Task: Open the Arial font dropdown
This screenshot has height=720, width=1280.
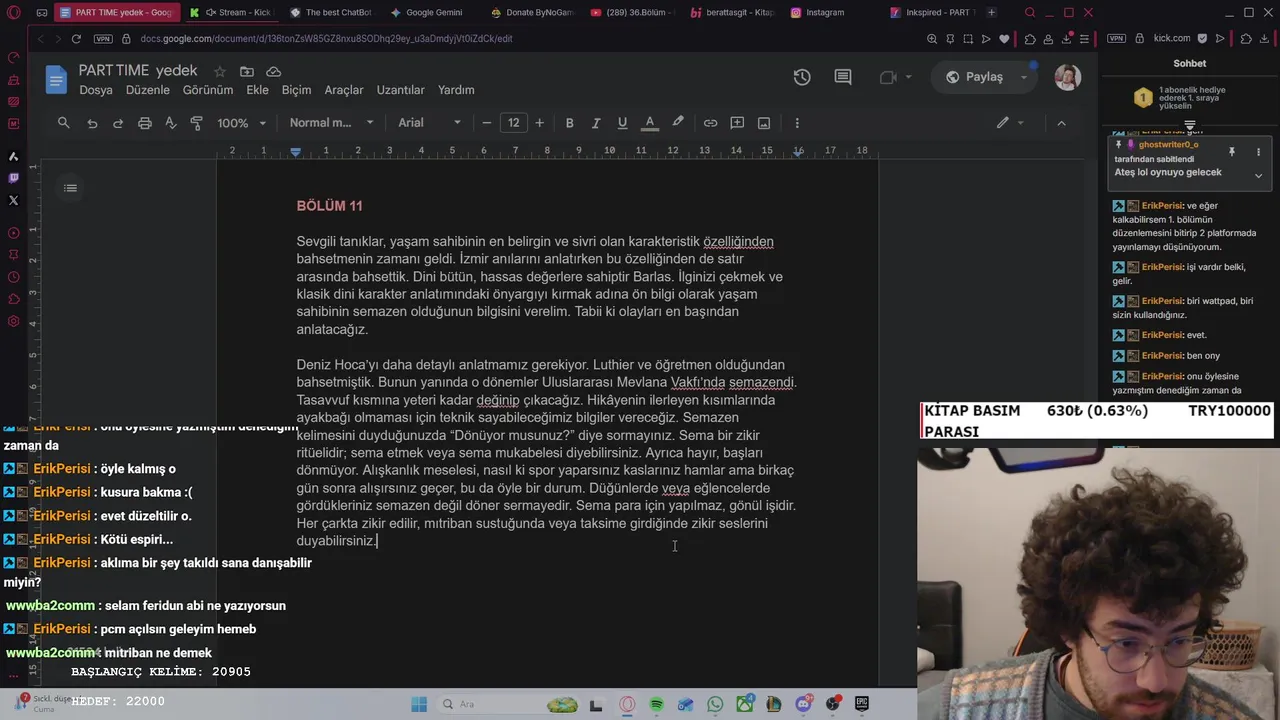Action: pyautogui.click(x=430, y=123)
